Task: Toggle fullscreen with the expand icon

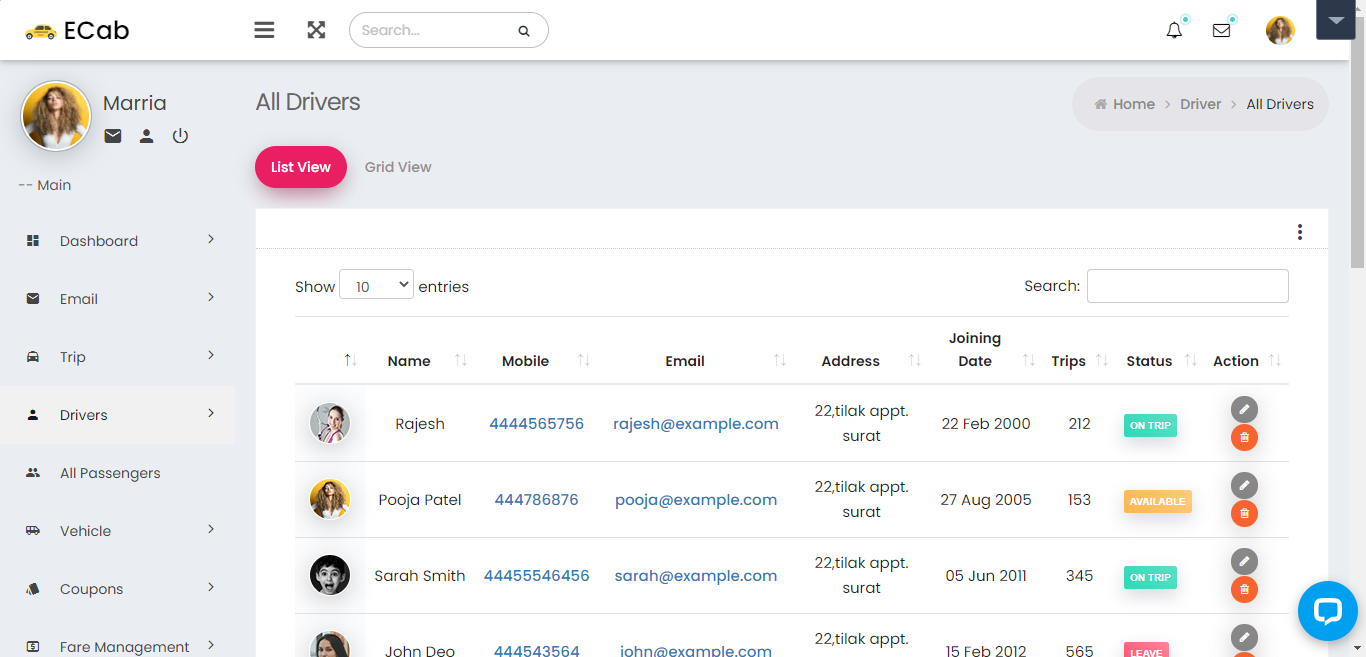Action: pos(316,30)
